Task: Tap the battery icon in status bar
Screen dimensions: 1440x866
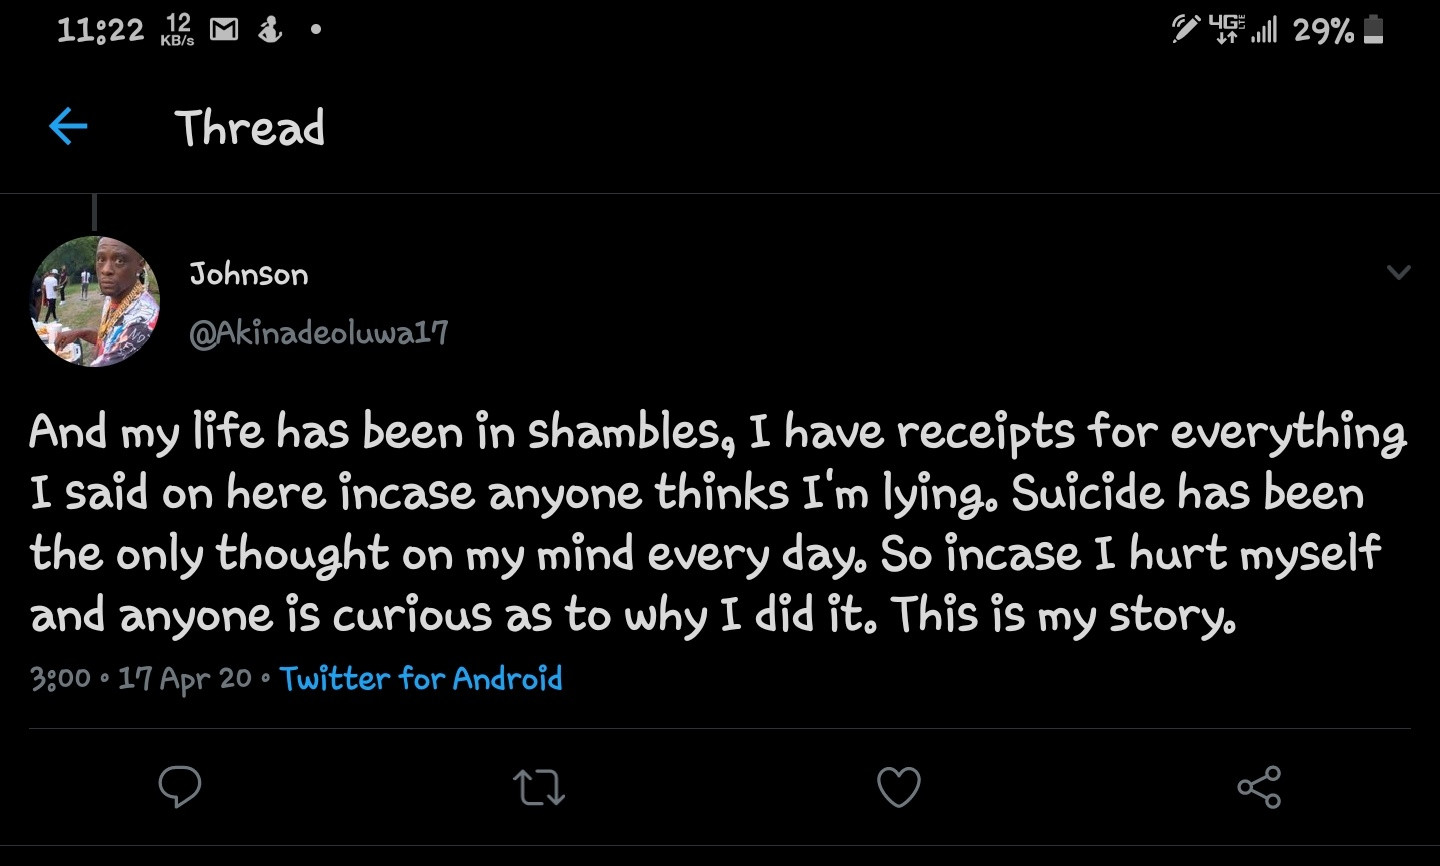Action: 1374,30
